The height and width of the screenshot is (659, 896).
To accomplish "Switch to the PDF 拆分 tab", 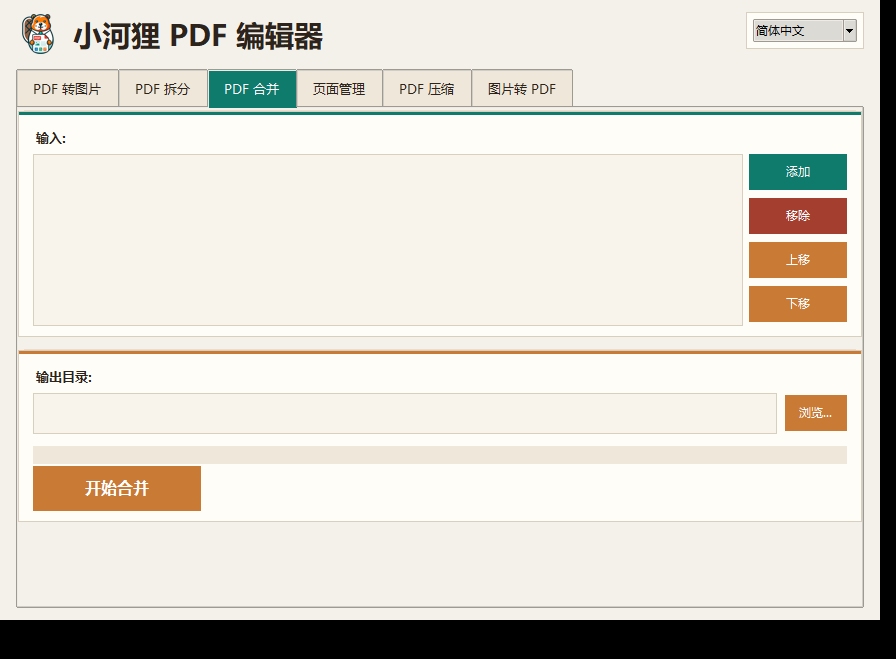I will (163, 89).
